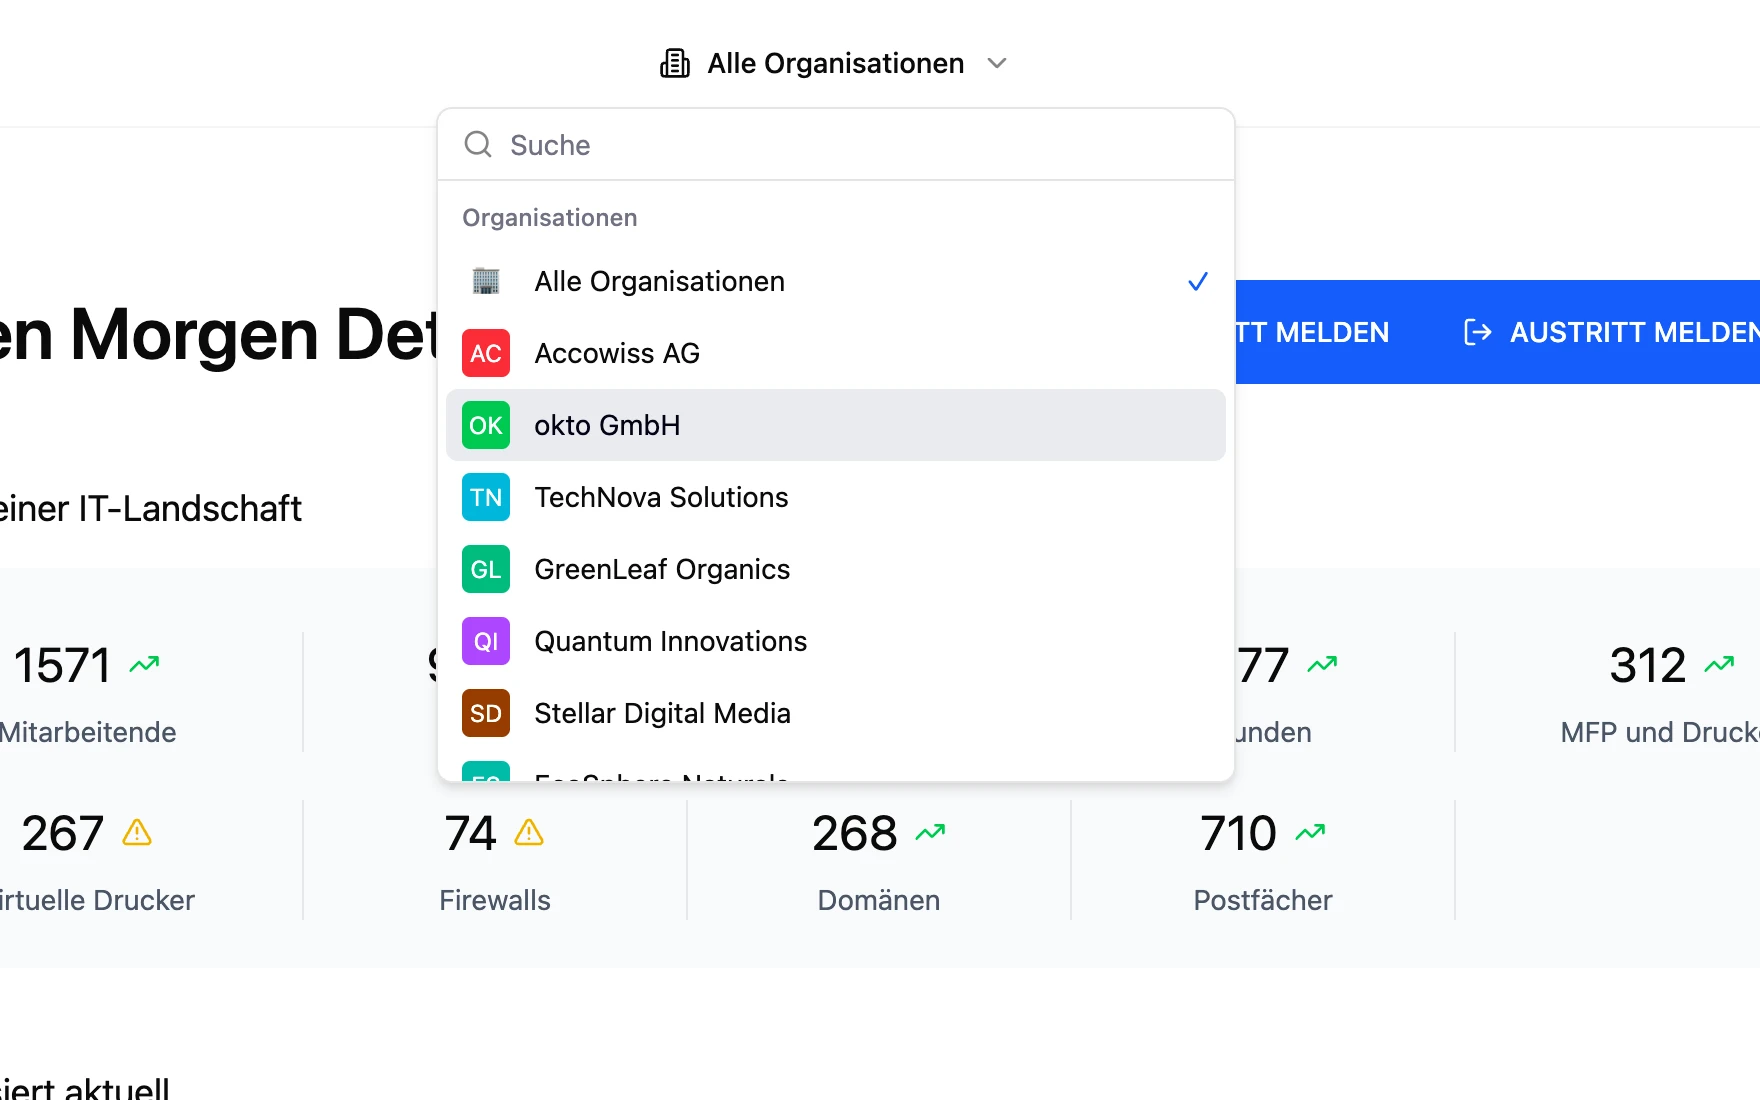Screen dimensions: 1760x1100
Task: Focus the Suche search field
Action: click(836, 145)
